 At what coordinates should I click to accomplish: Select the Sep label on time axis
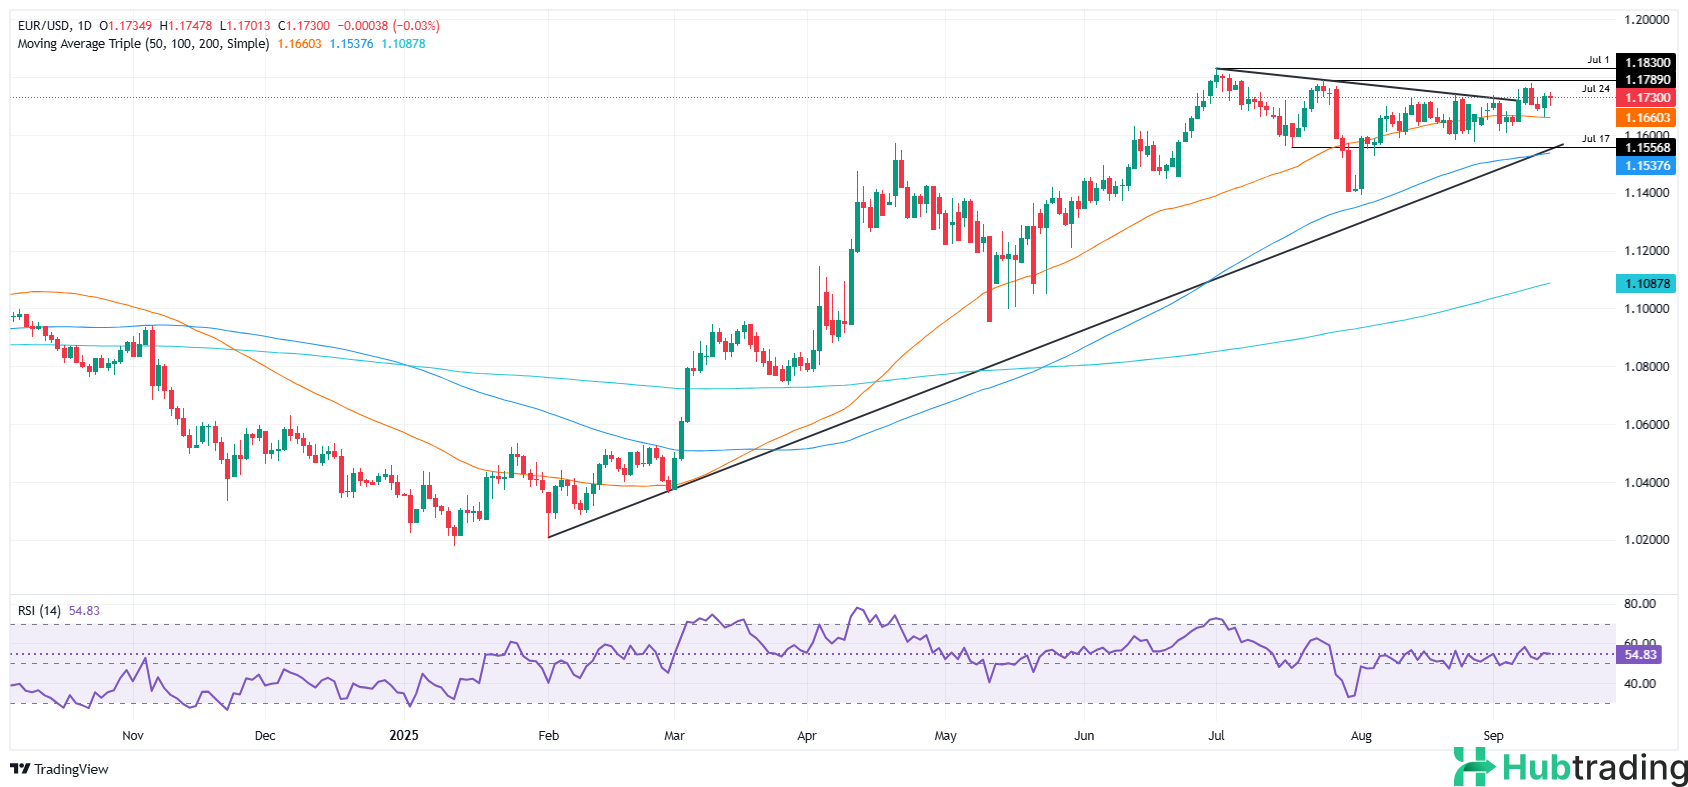pyautogui.click(x=1493, y=735)
